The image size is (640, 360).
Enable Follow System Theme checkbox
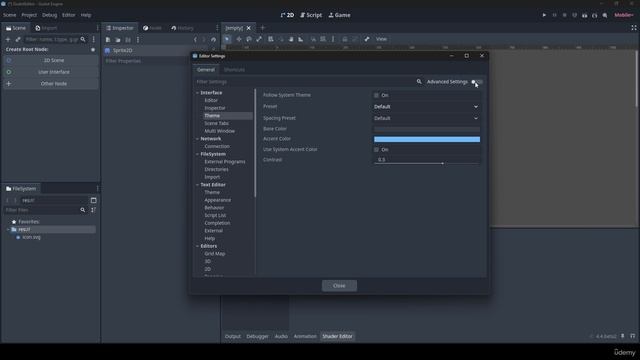376,95
